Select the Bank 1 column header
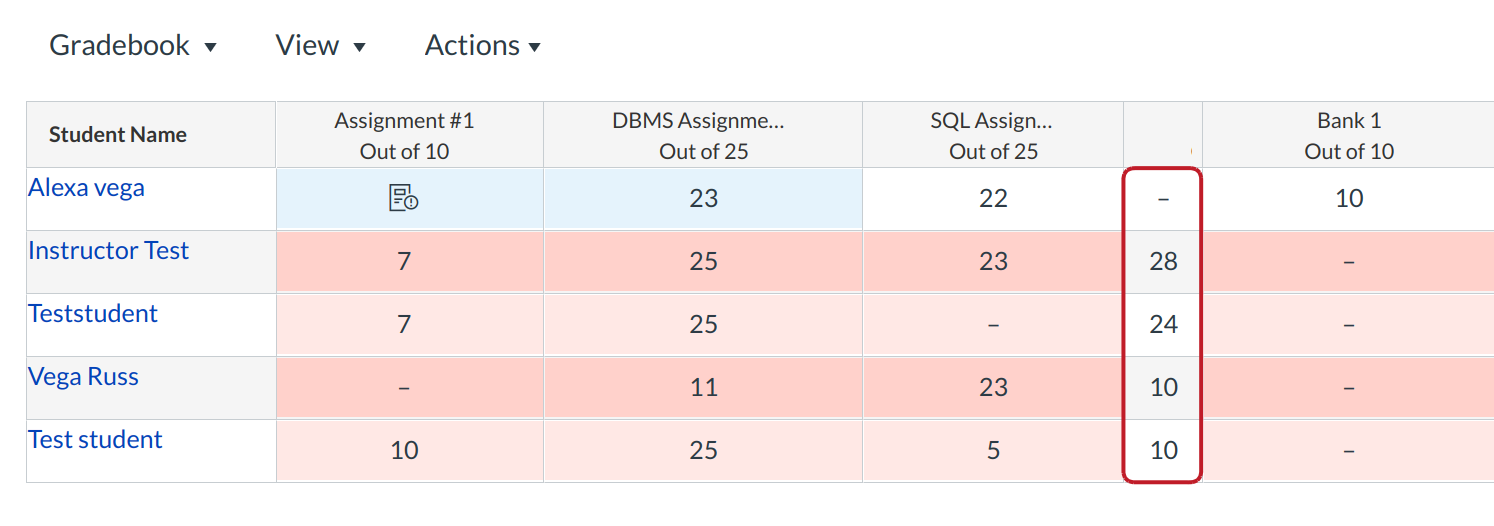The image size is (1494, 526). [x=1348, y=135]
